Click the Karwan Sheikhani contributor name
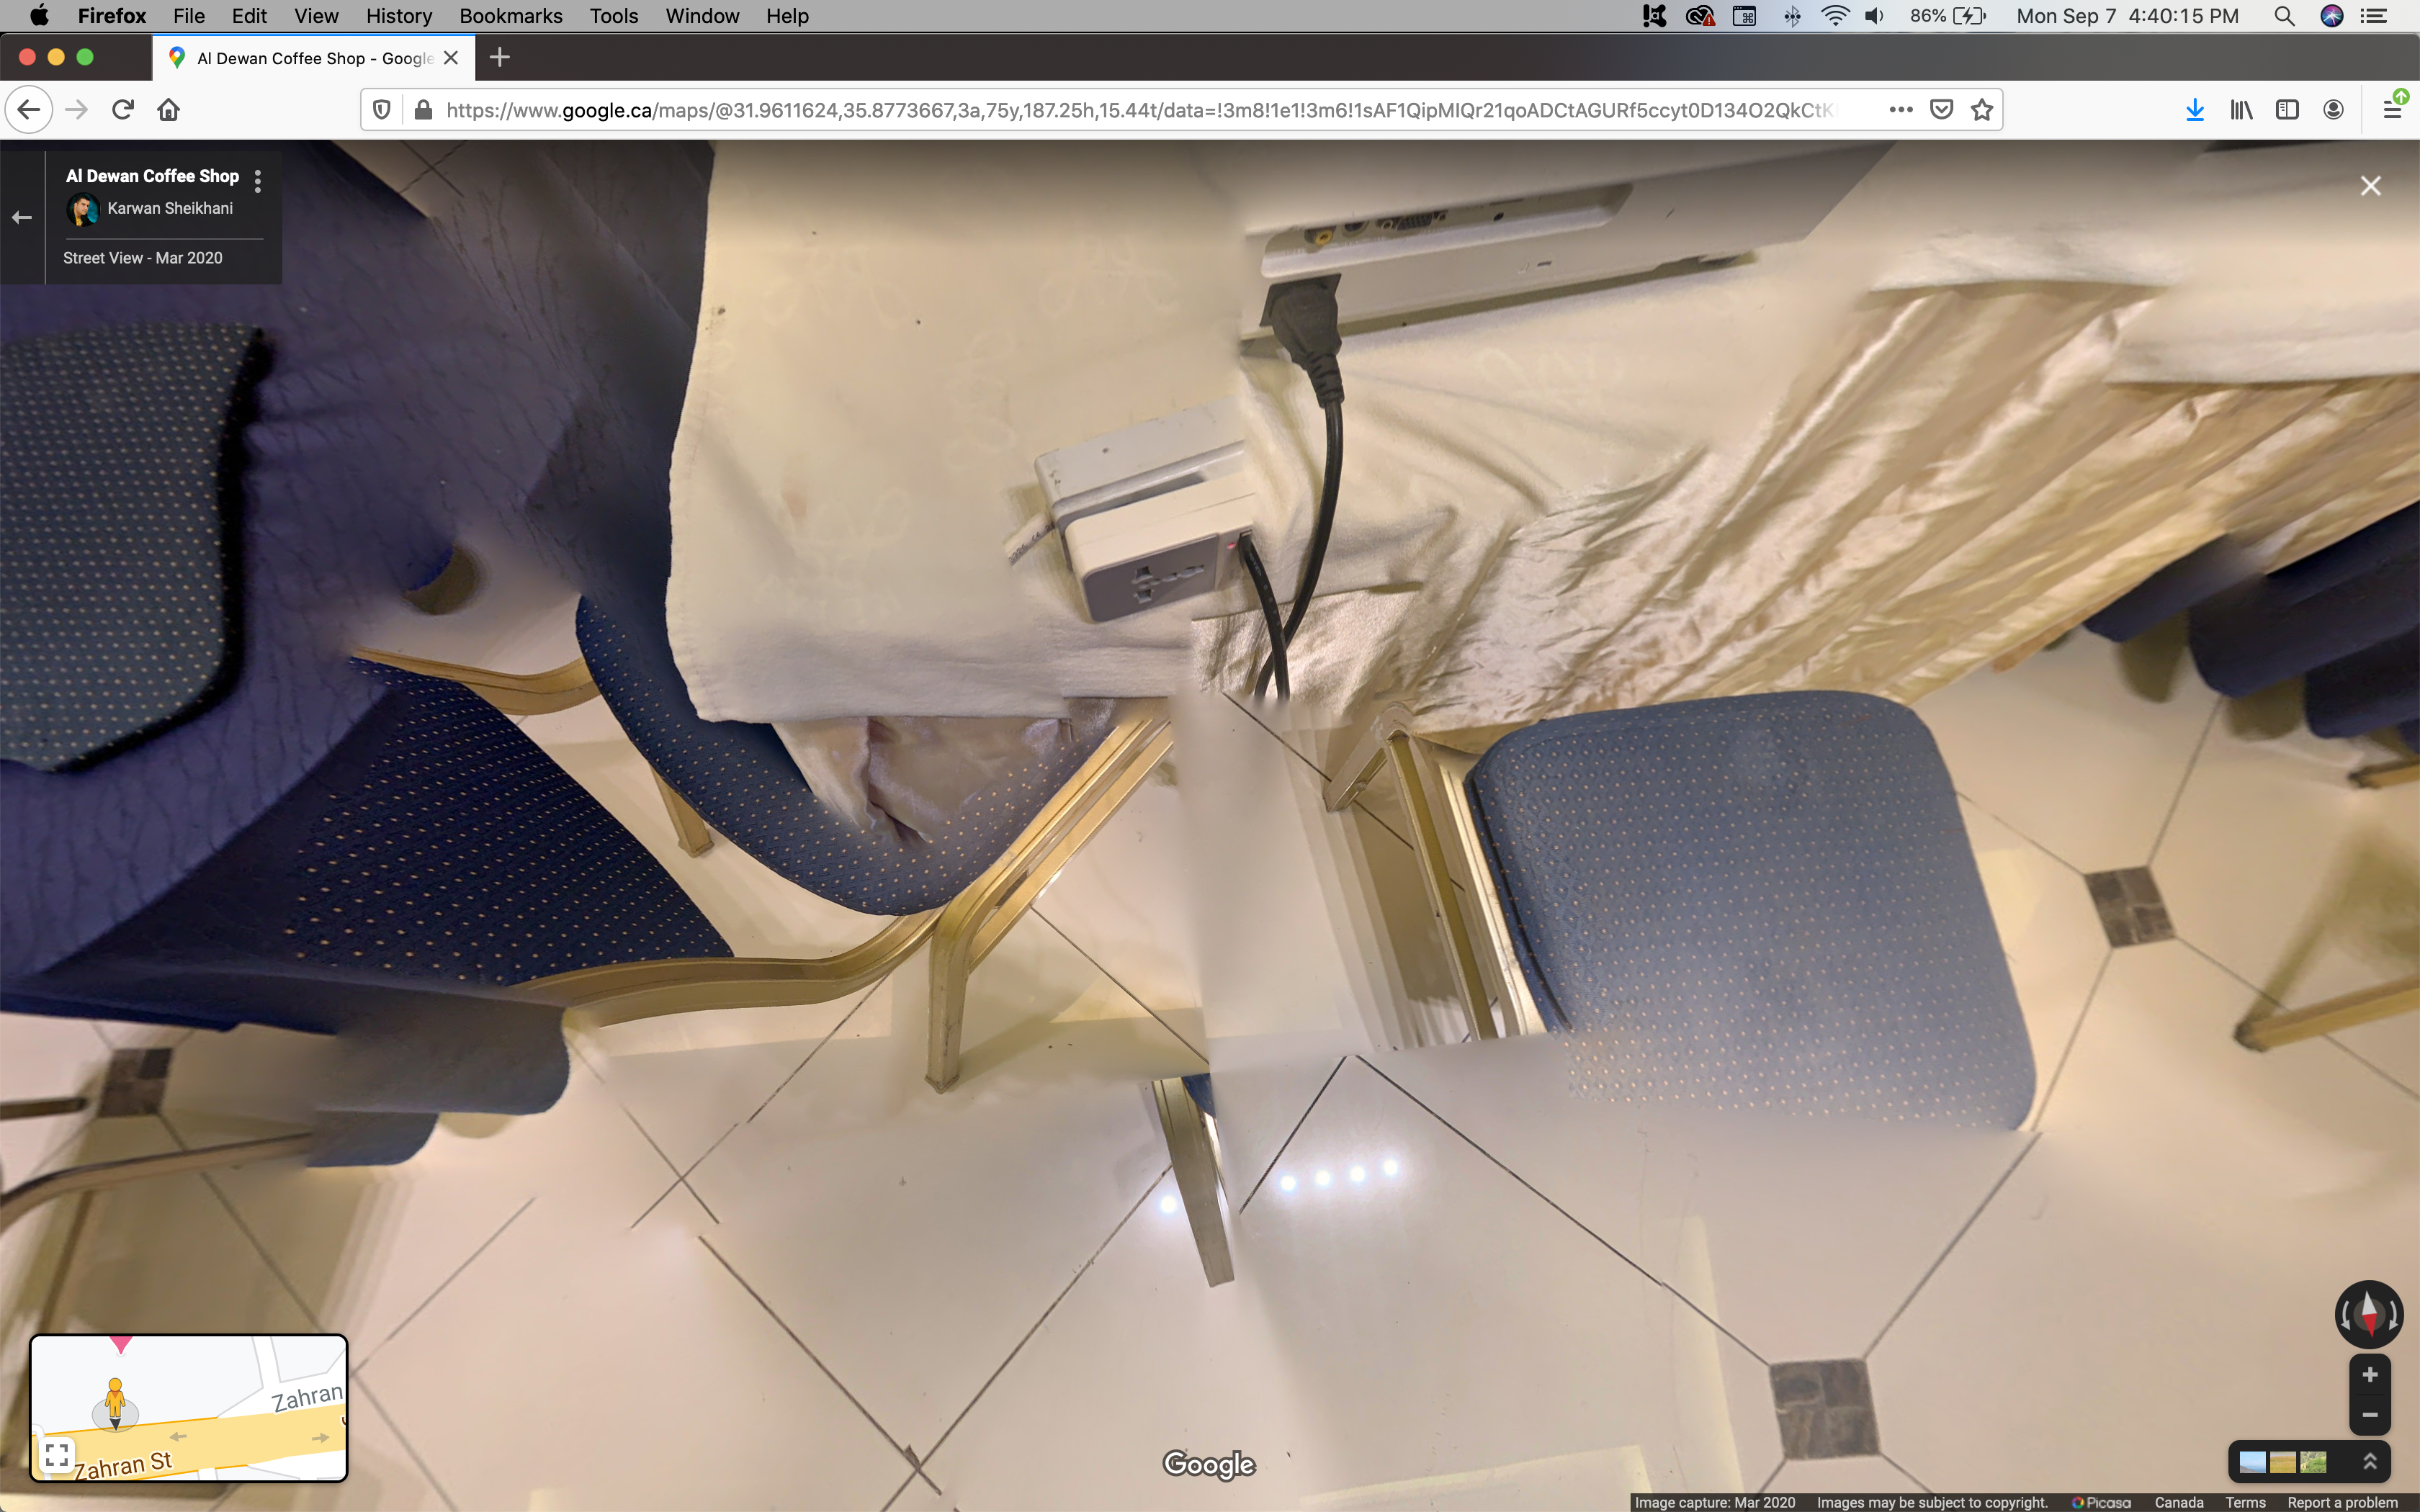Viewport: 2420px width, 1512px height. coord(170,208)
